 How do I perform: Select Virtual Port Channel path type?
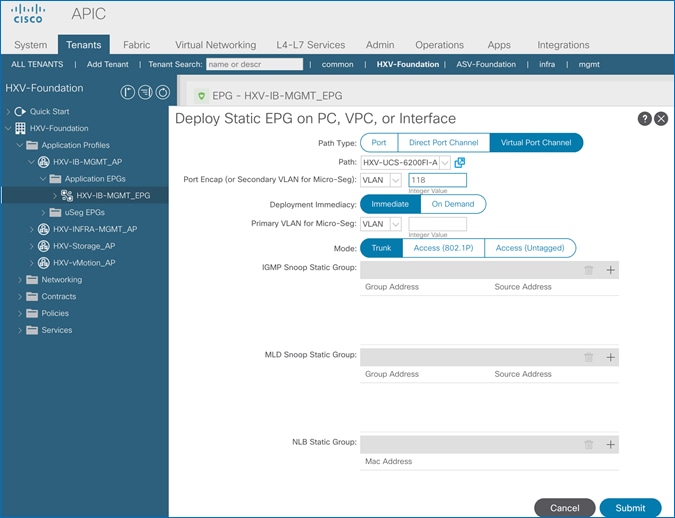[536, 143]
